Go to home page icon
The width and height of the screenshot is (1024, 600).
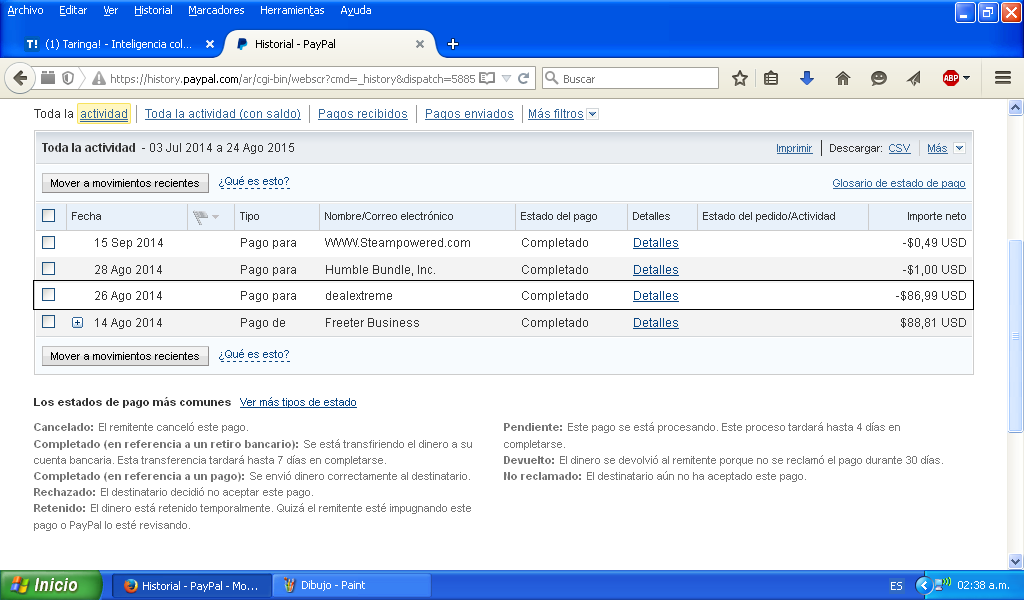[x=842, y=78]
